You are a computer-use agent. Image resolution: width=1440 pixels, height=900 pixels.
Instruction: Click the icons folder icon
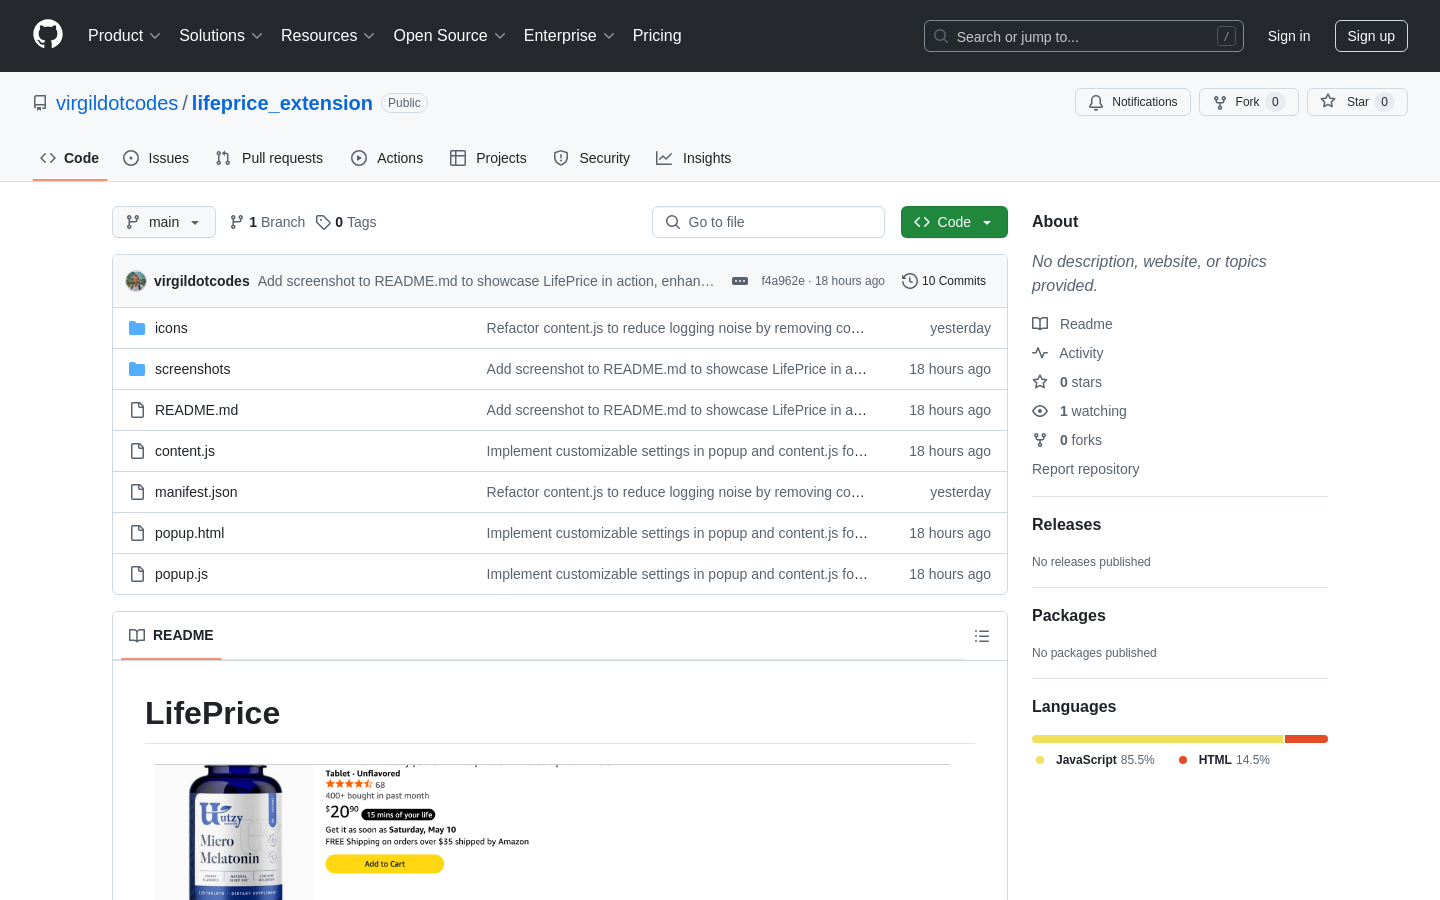[x=137, y=328]
